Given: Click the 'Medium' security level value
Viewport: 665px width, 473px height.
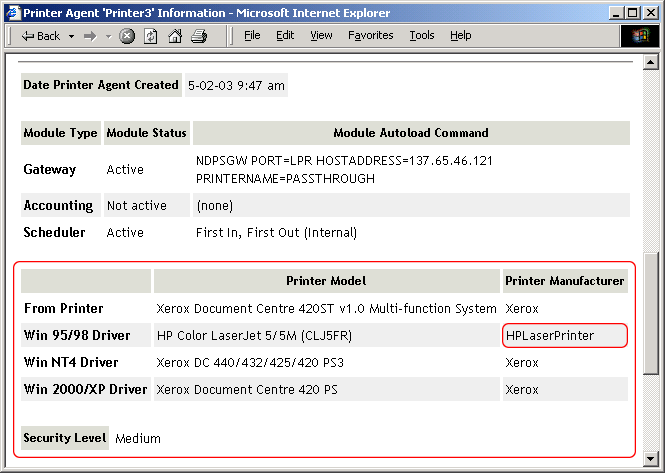Looking at the screenshot, I should click(138, 438).
